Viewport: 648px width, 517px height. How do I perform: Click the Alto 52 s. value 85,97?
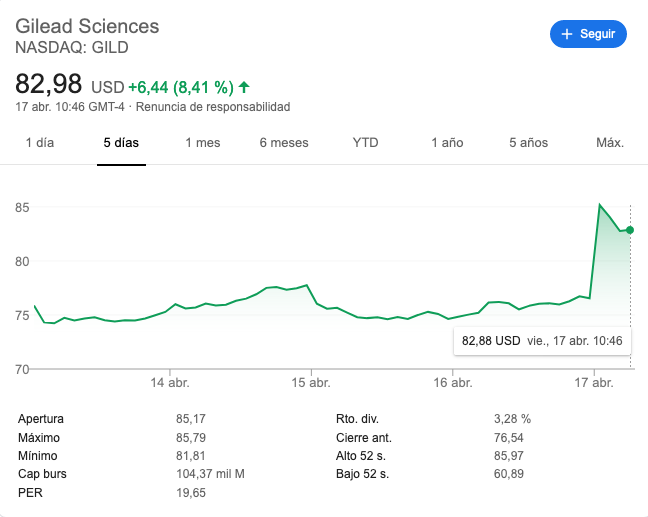pos(509,456)
